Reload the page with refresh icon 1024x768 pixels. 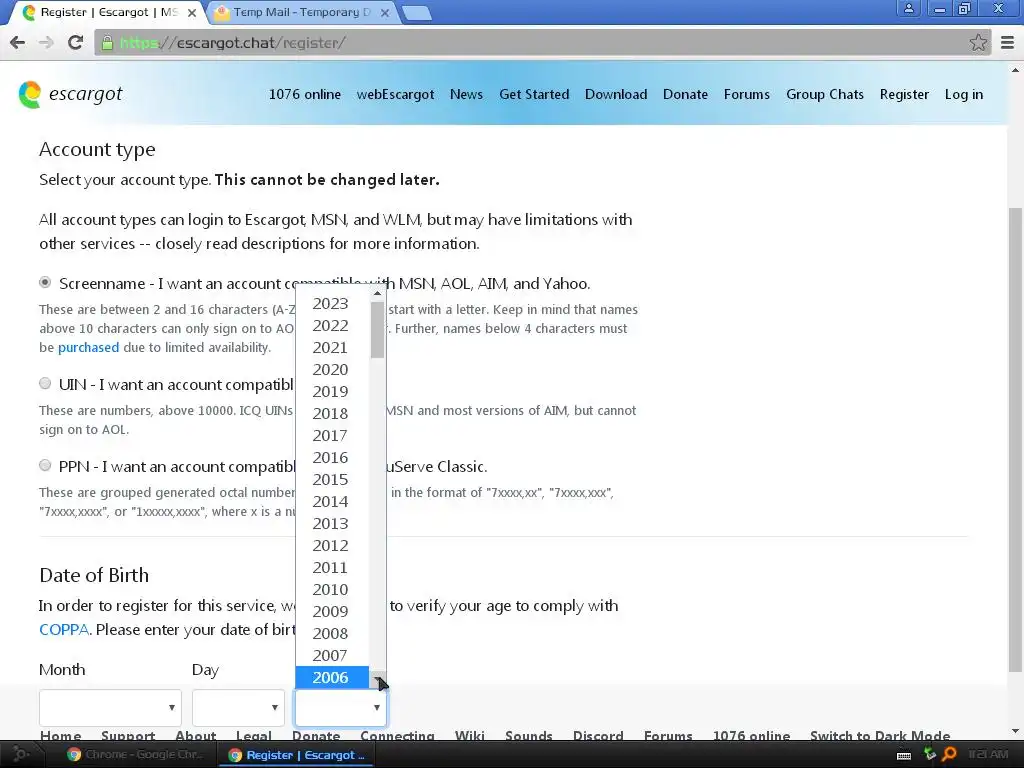(x=75, y=43)
